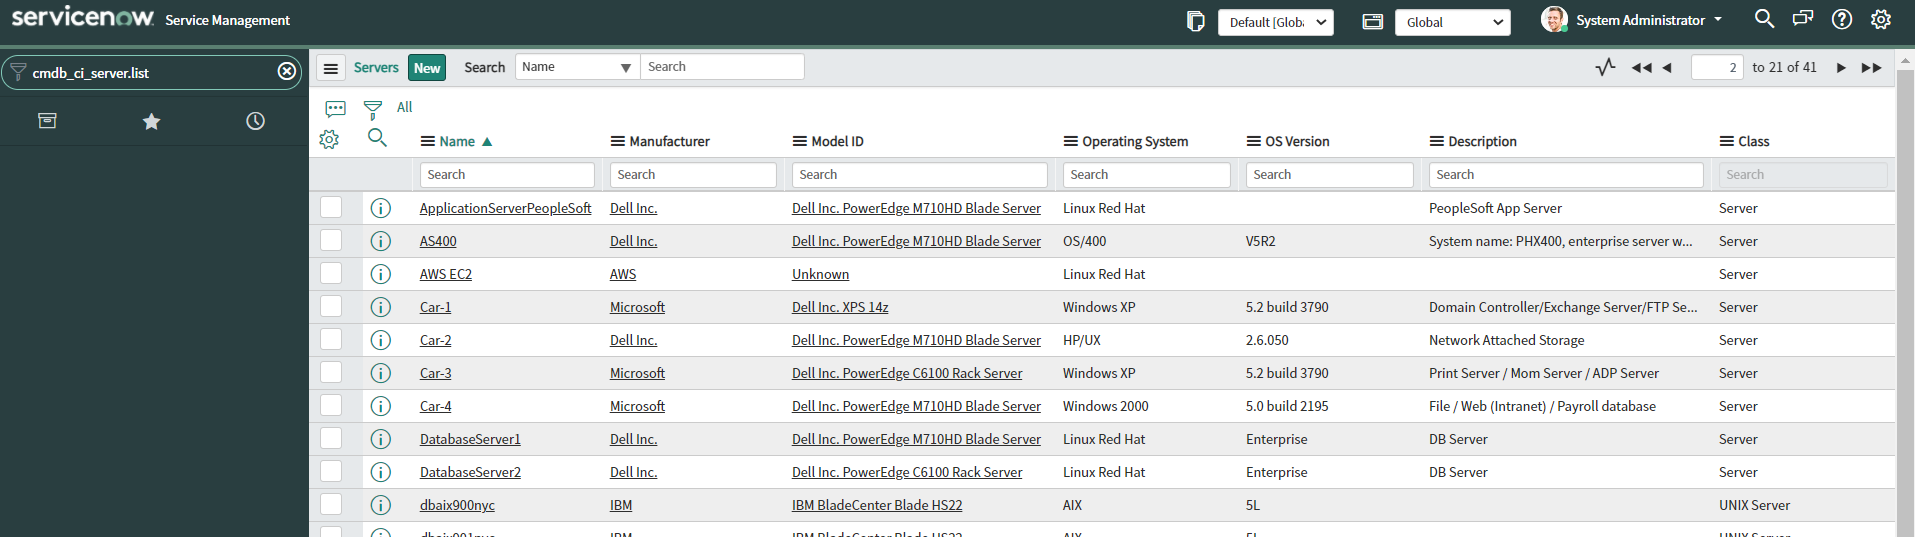Image resolution: width=1915 pixels, height=537 pixels.
Task: Click the update set clipboard icon
Action: tap(1195, 21)
